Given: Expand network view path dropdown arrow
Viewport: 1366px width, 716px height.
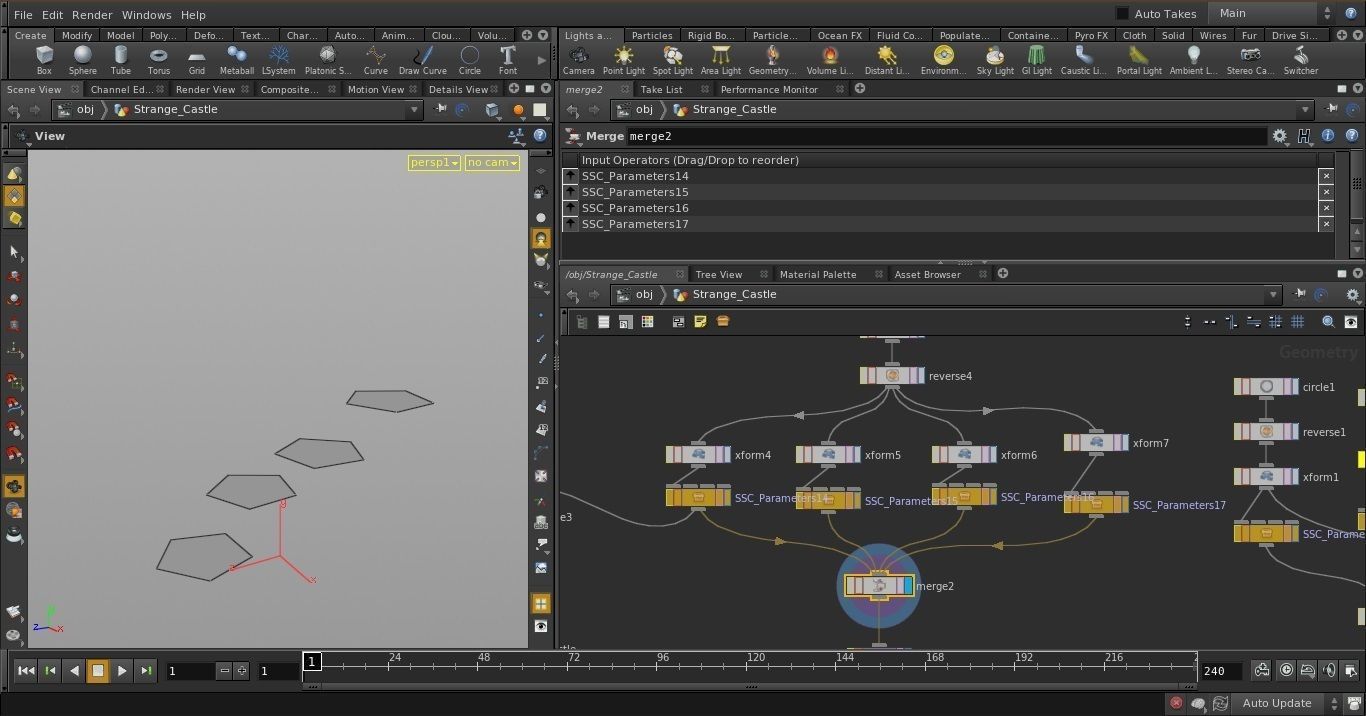Looking at the screenshot, I should pos(1273,295).
